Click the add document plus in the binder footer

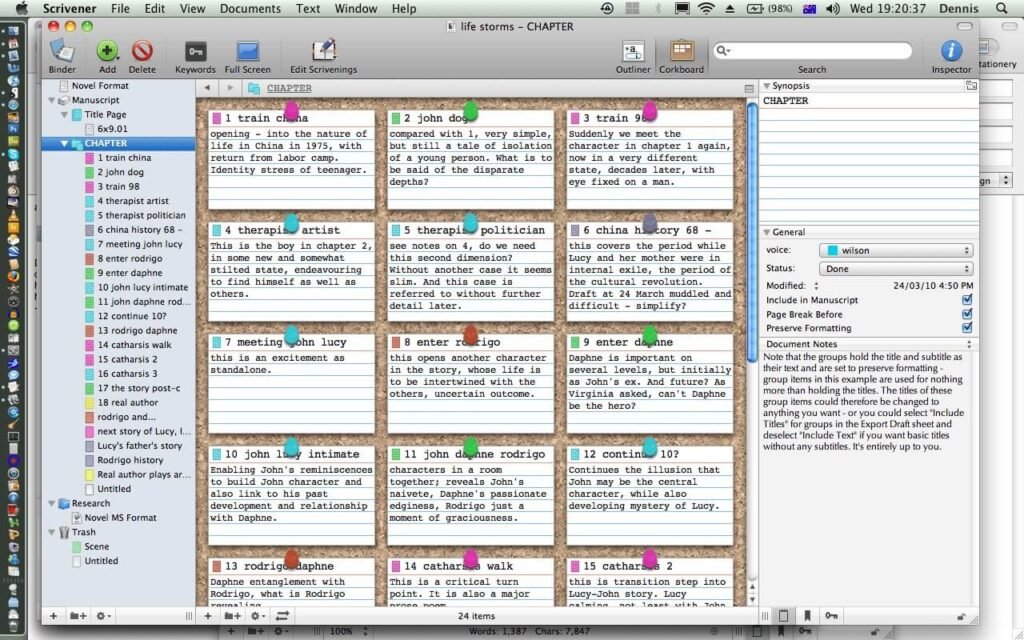[54, 615]
